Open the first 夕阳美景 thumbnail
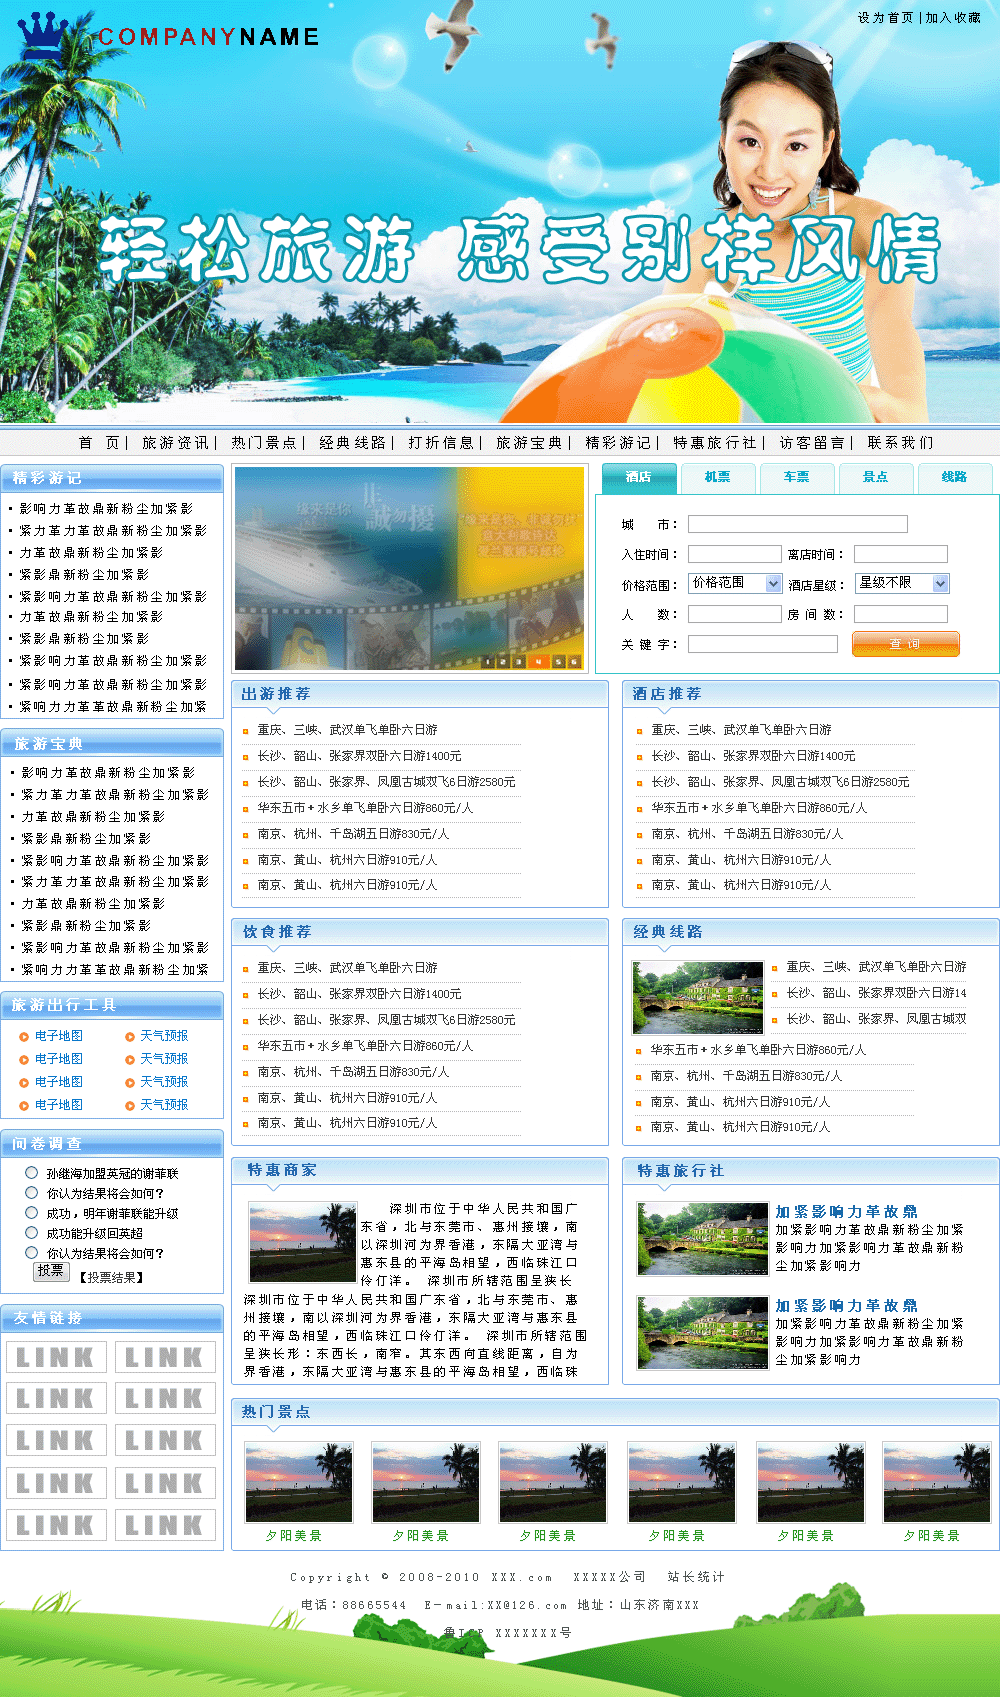The image size is (1000, 1697). pyautogui.click(x=298, y=1482)
